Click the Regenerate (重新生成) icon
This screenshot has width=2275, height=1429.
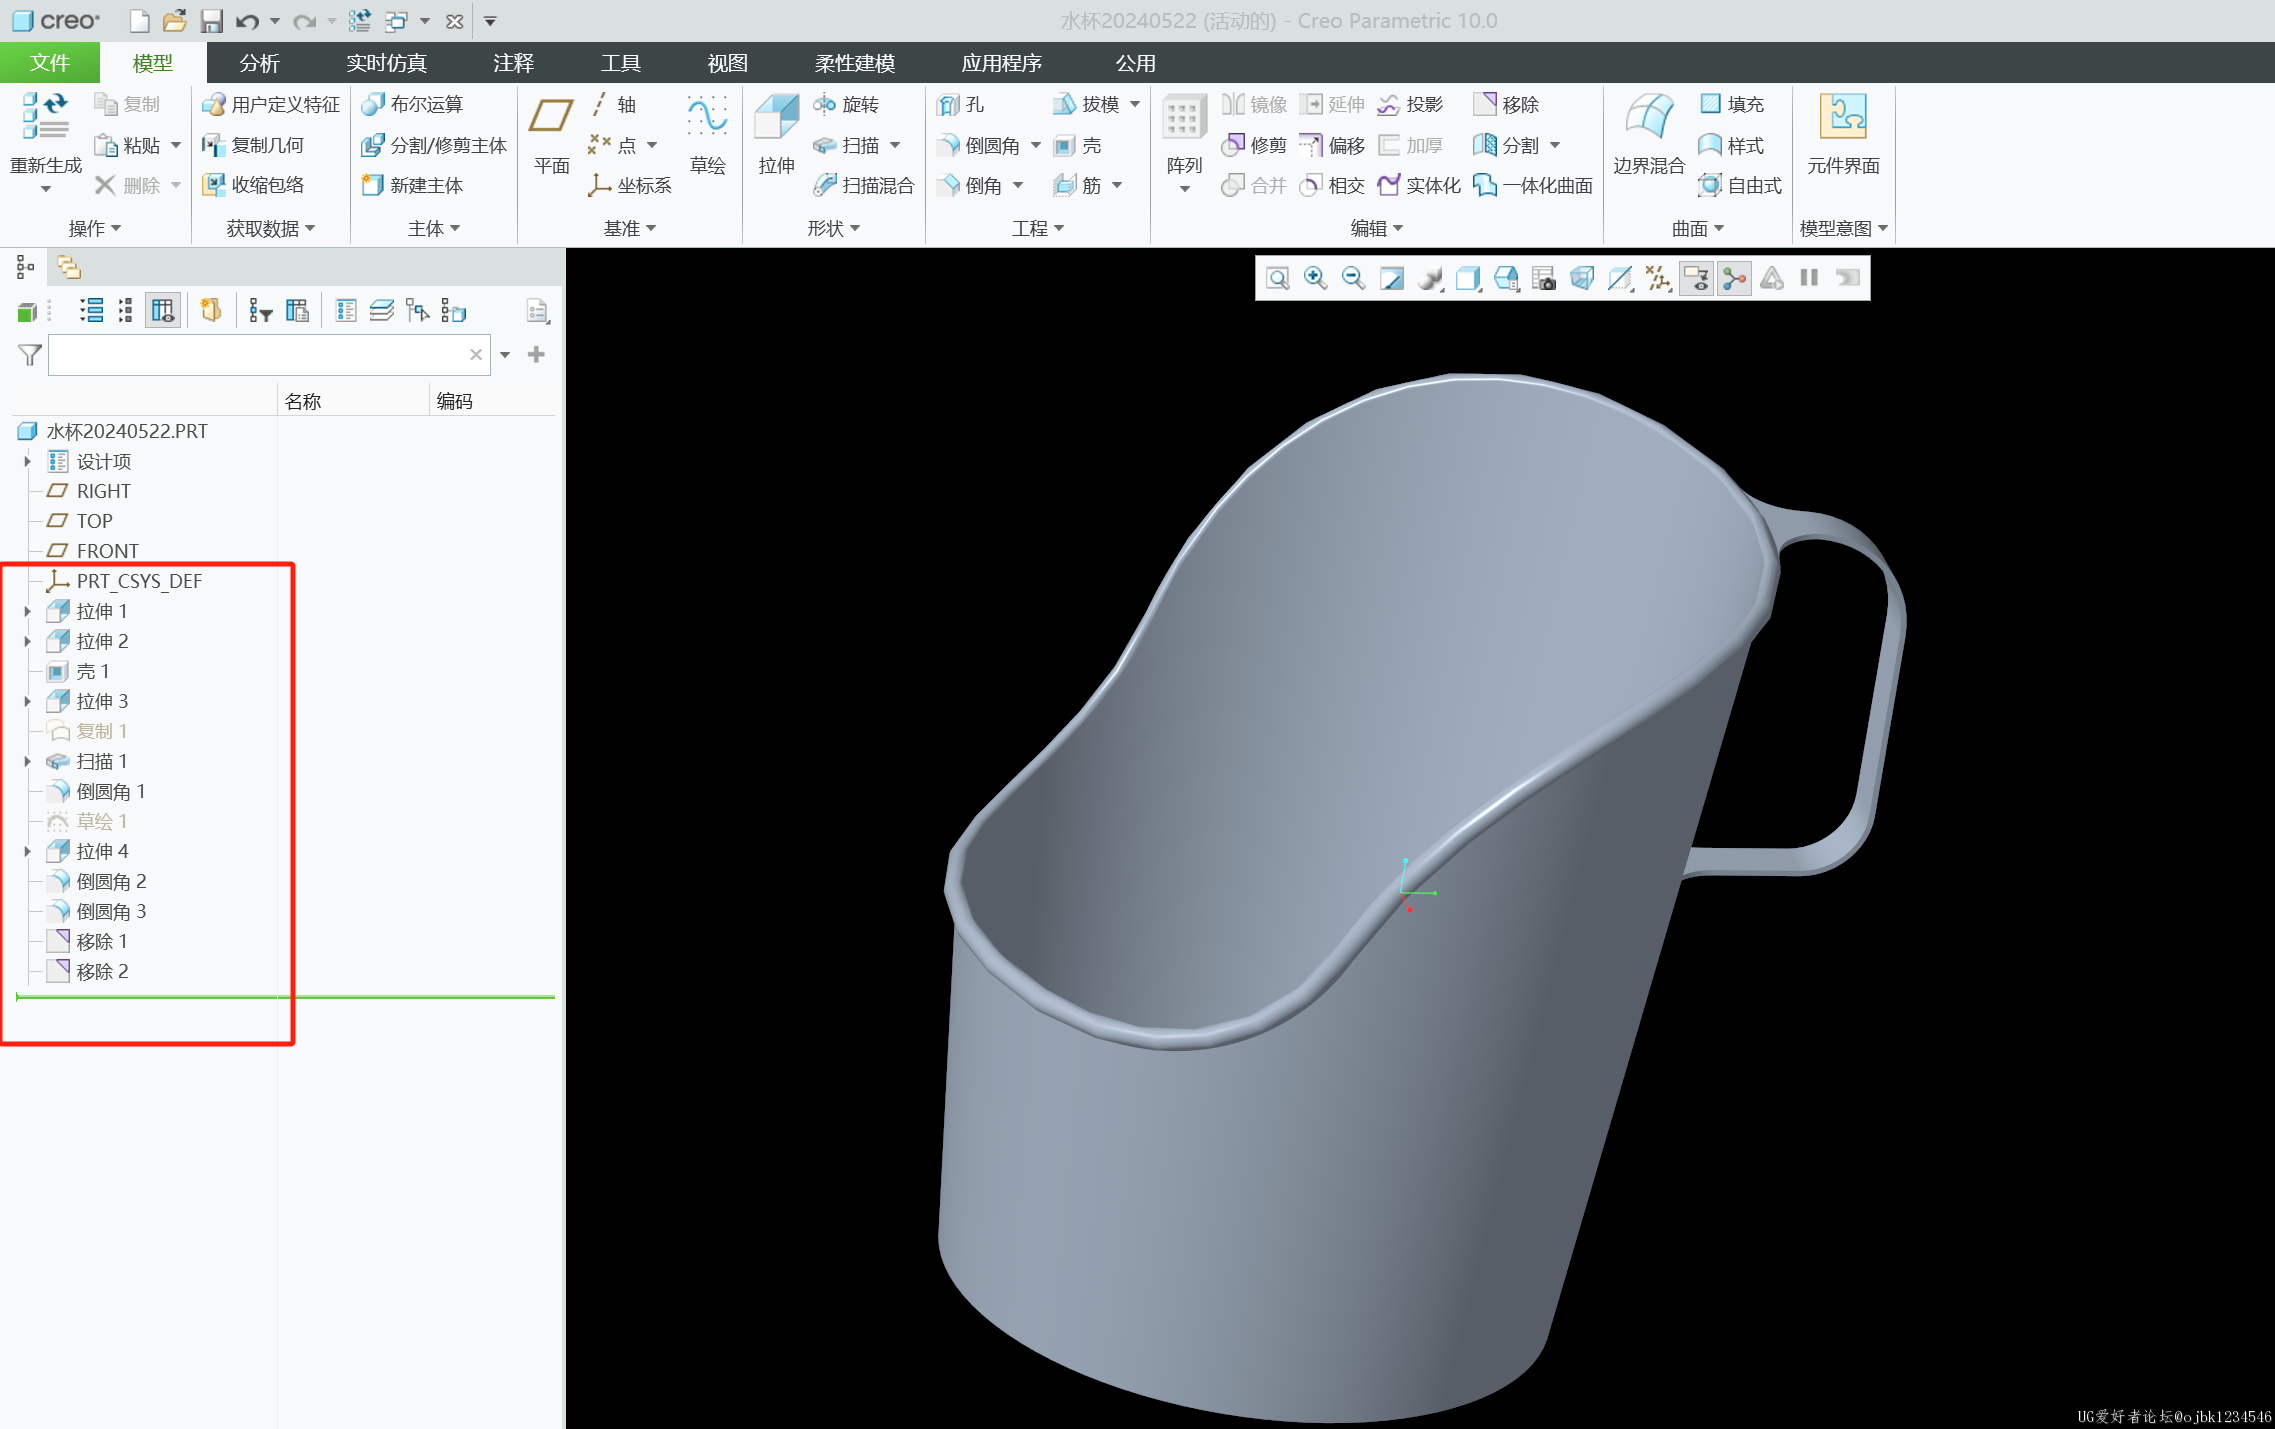(x=46, y=118)
